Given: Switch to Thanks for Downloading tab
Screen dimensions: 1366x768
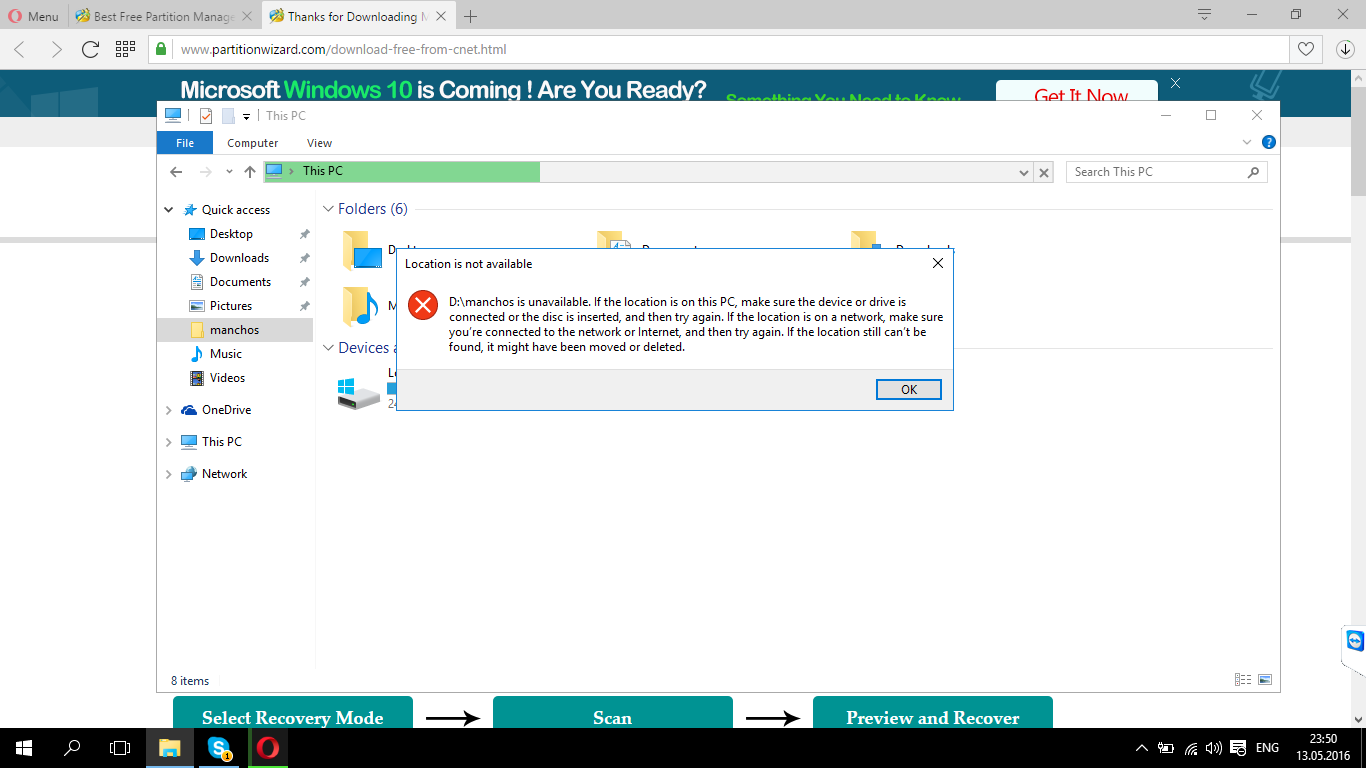Looking at the screenshot, I should tap(357, 16).
